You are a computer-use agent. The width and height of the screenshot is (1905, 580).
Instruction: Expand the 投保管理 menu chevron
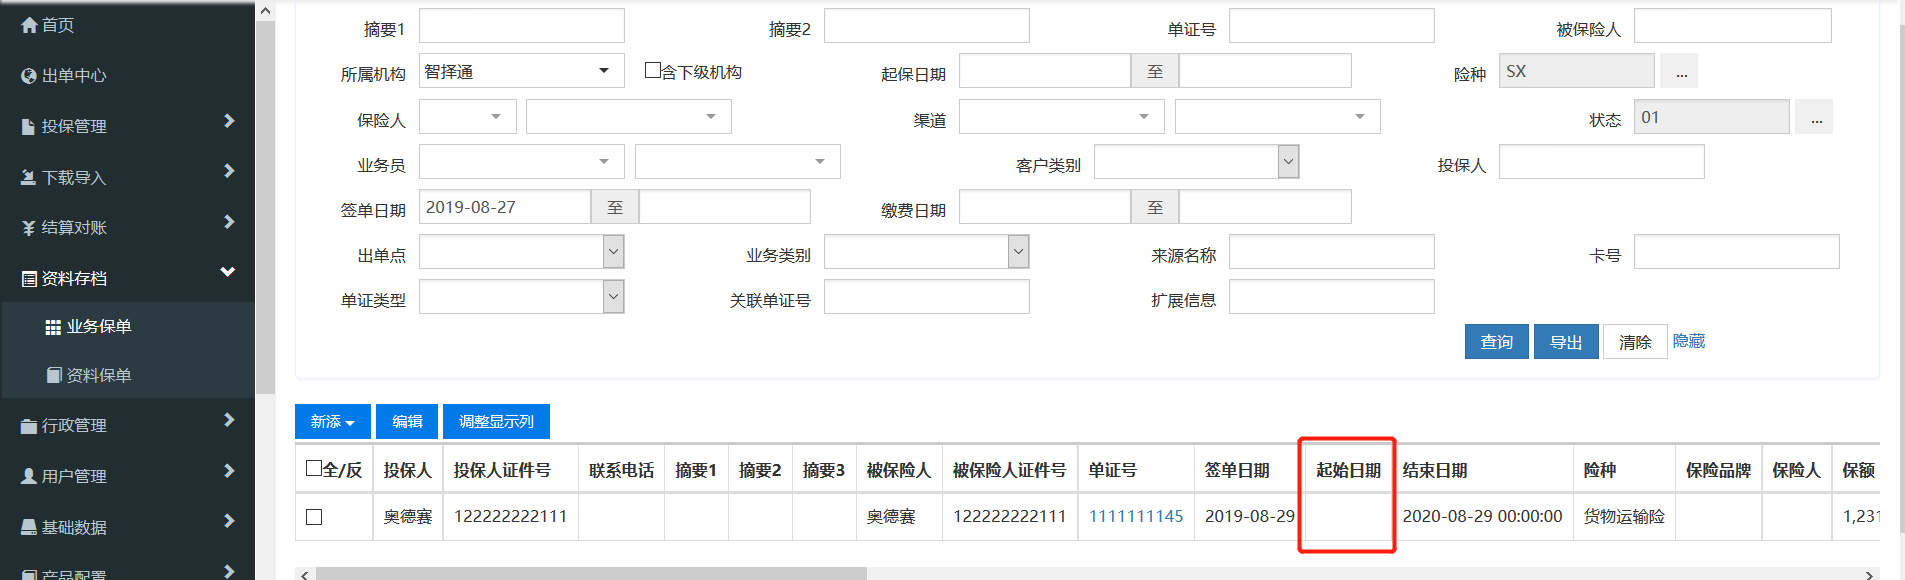[229, 121]
